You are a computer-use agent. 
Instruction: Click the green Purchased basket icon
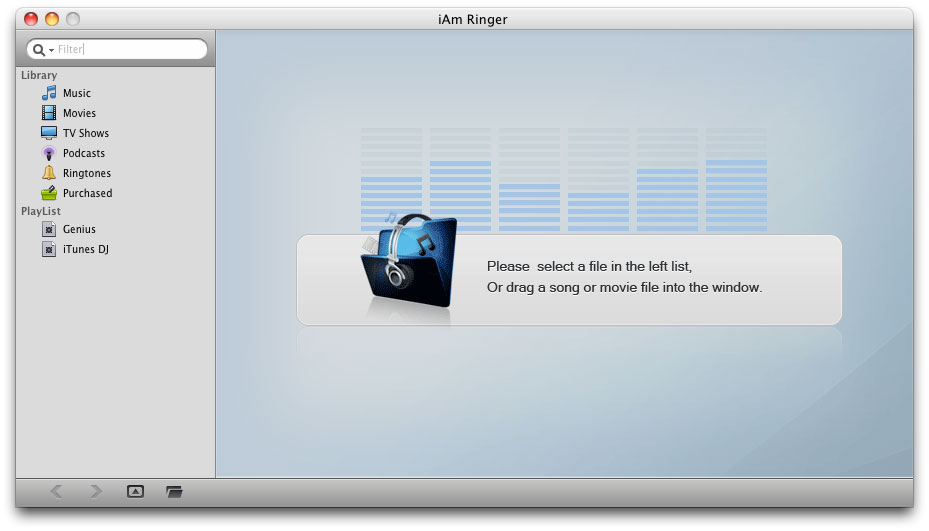tap(49, 193)
